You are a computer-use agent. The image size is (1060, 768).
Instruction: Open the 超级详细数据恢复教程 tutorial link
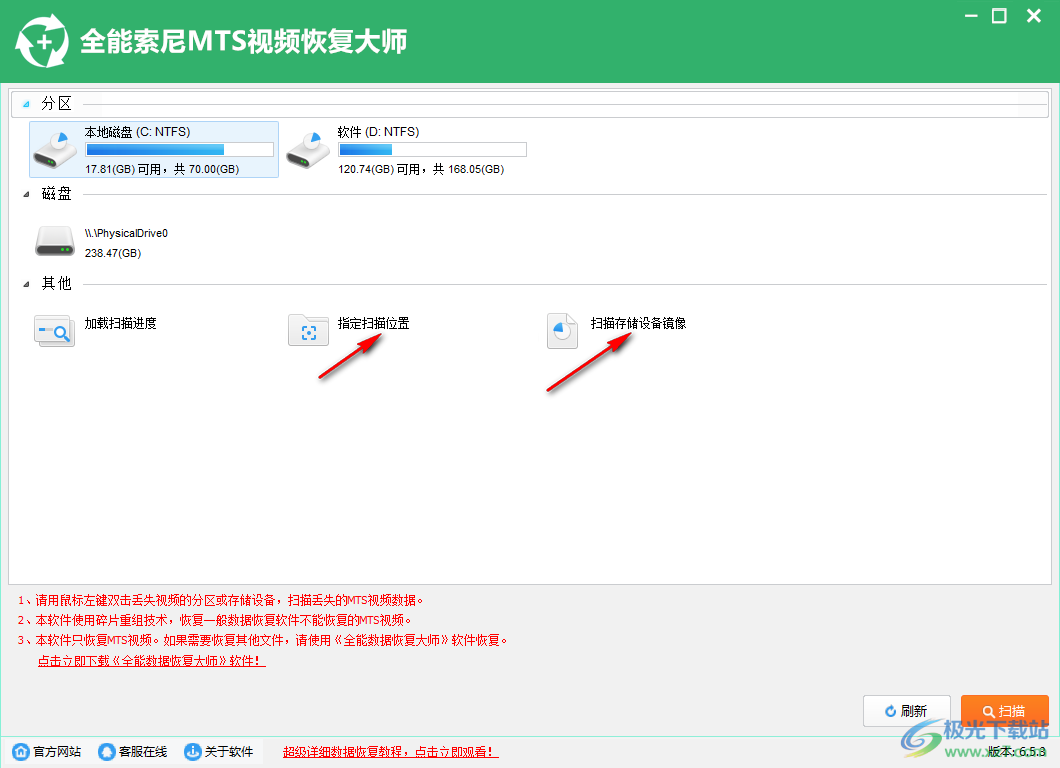tap(391, 751)
